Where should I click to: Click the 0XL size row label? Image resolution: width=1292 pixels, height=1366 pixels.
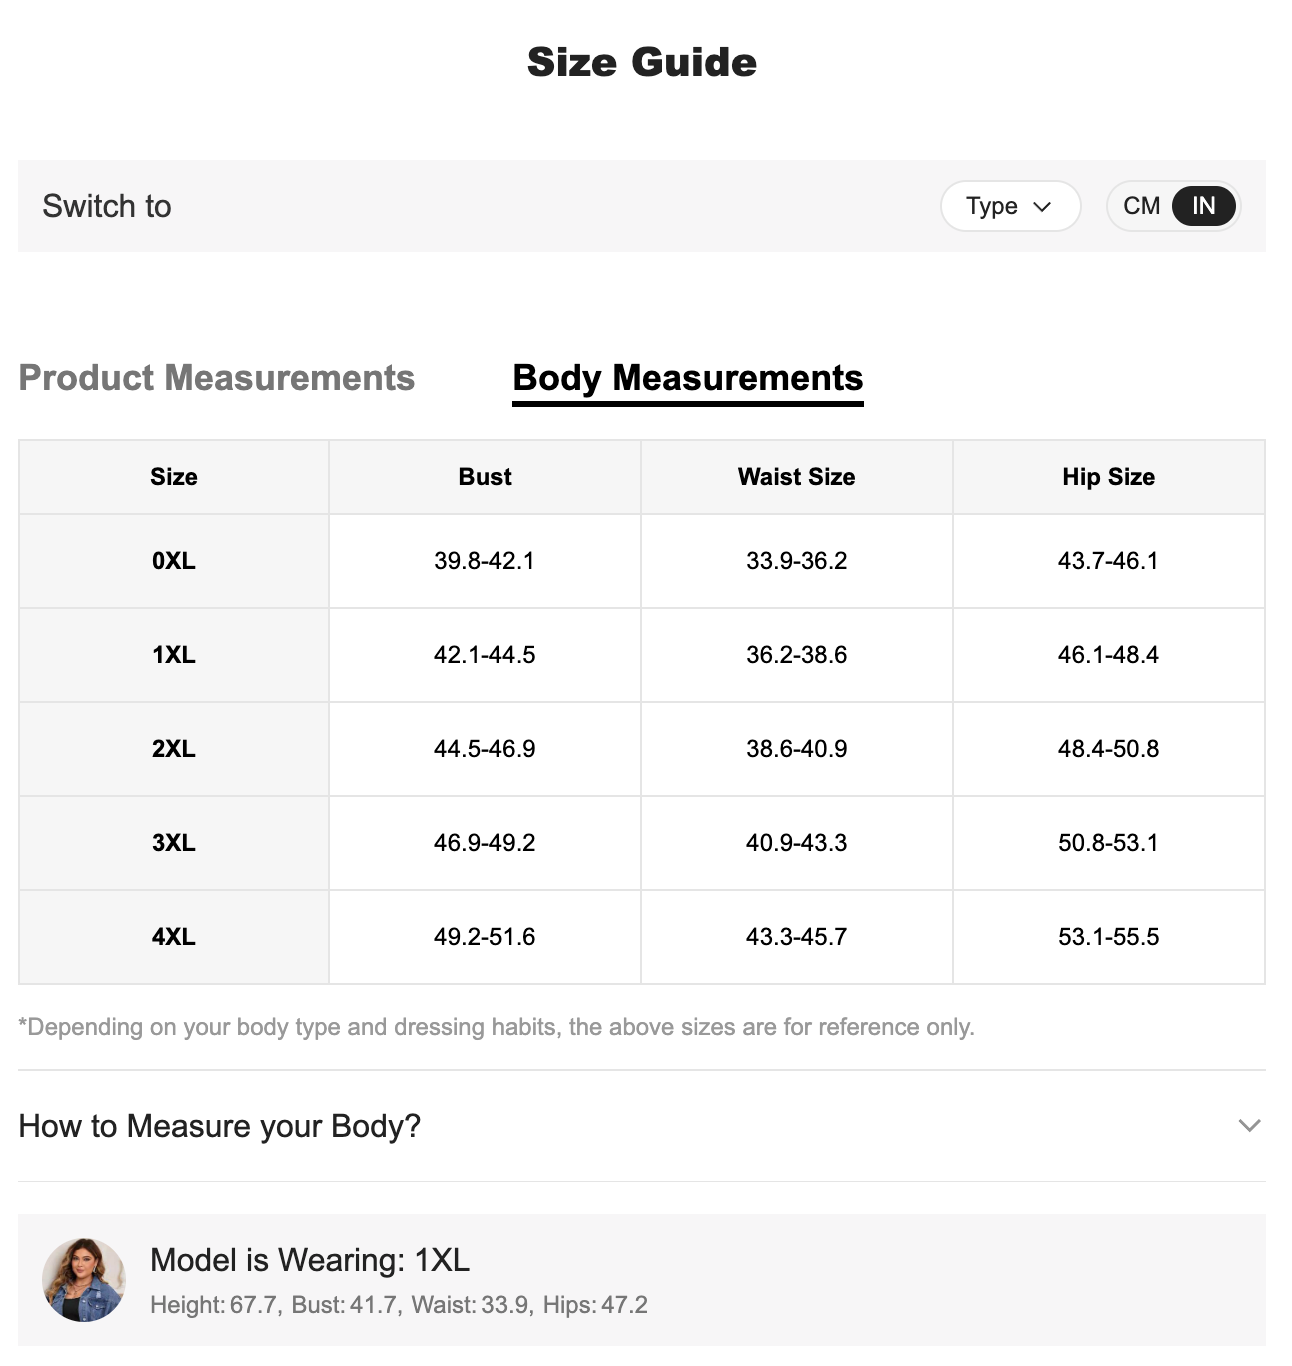(174, 561)
